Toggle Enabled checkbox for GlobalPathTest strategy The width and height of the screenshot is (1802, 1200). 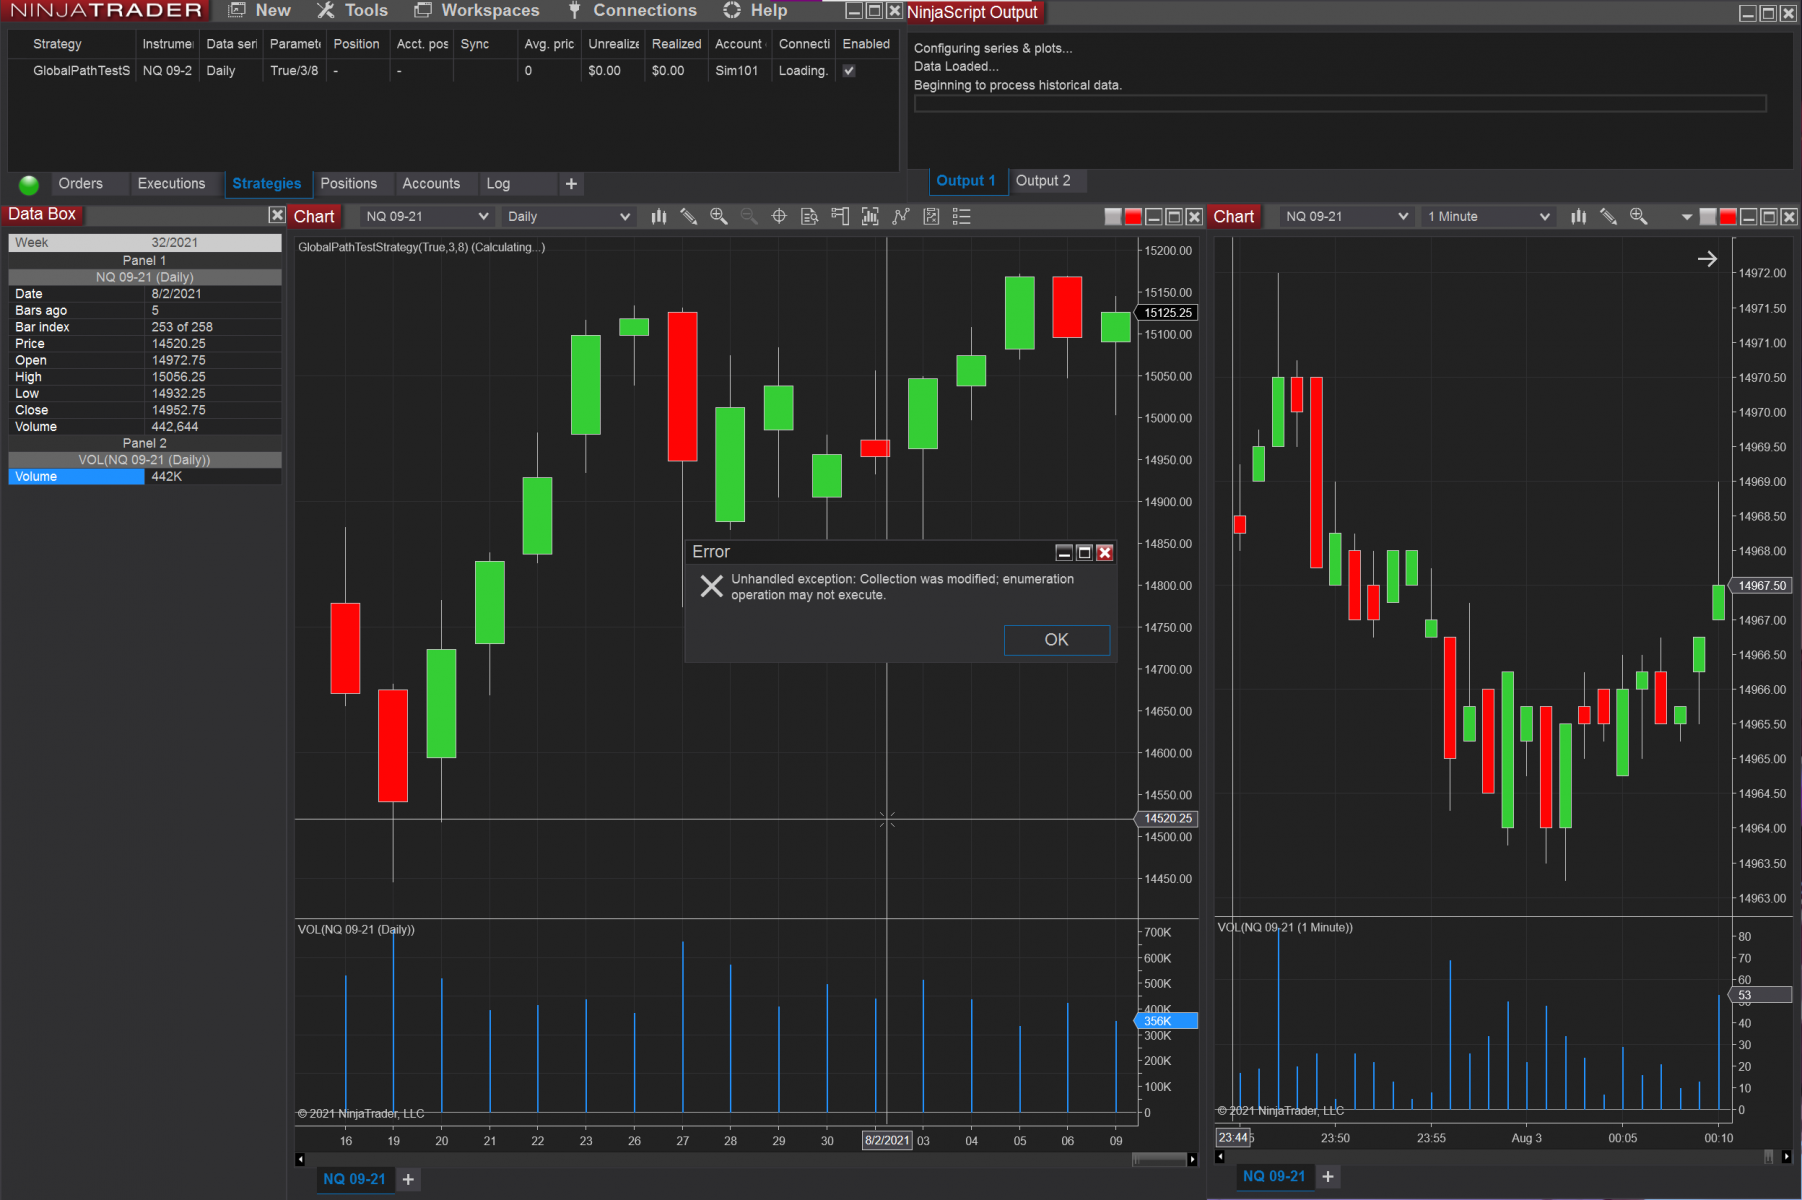tap(849, 71)
